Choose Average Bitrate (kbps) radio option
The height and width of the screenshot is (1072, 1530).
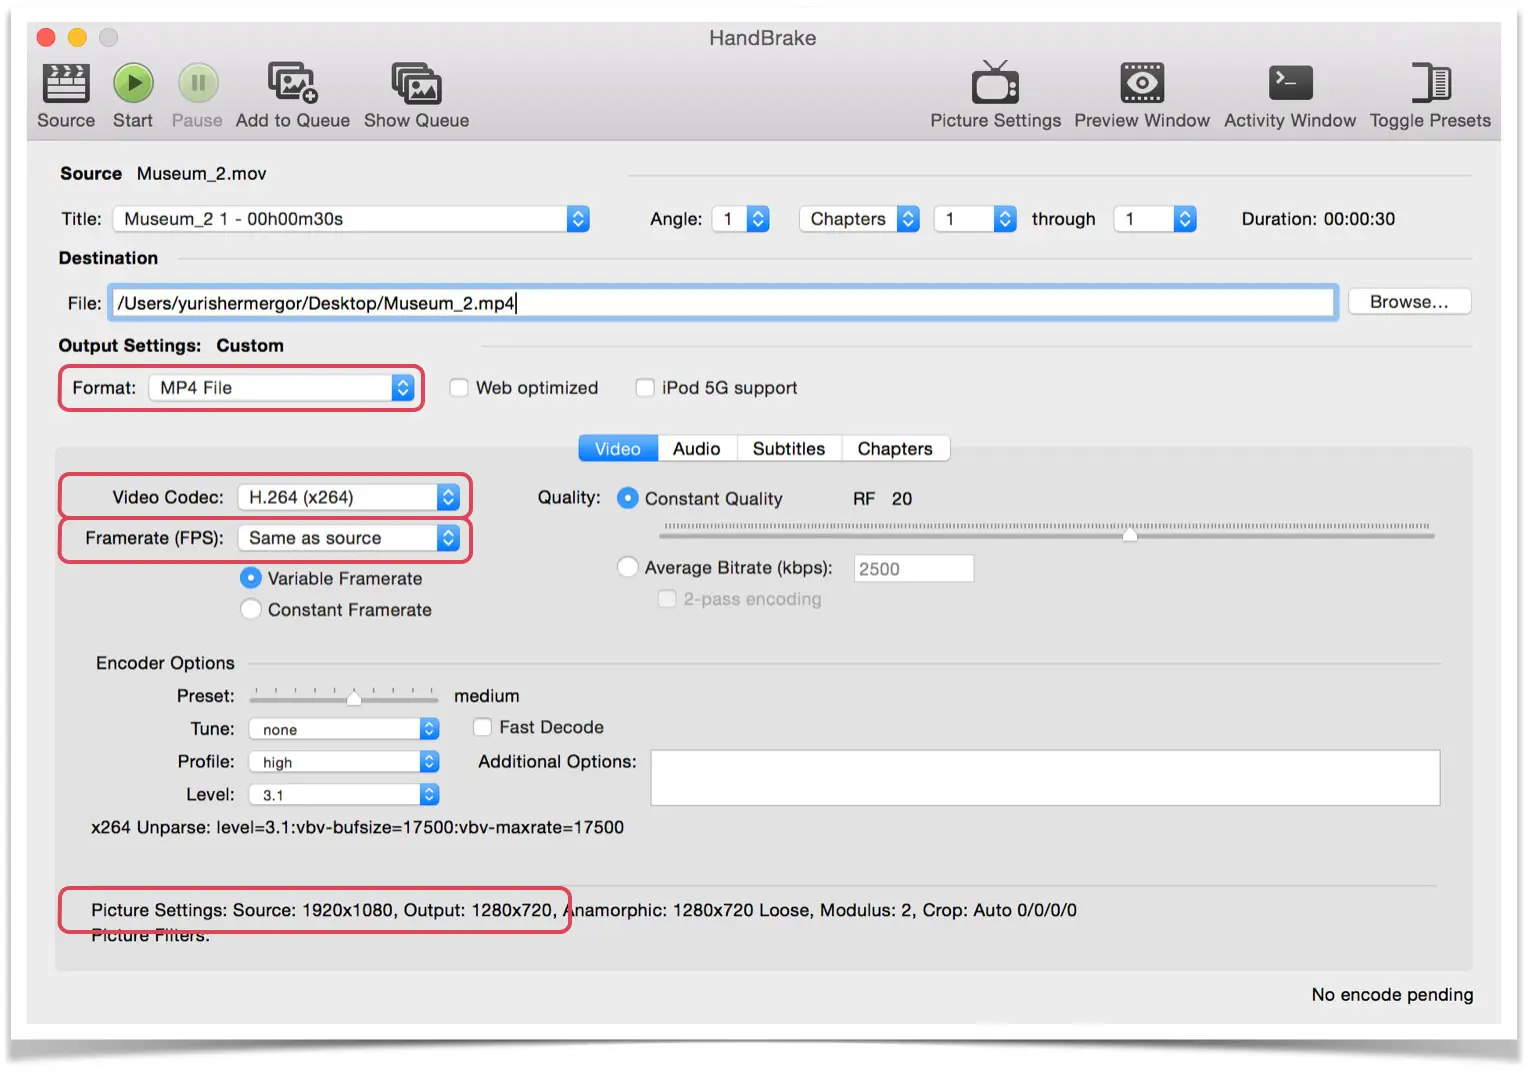tap(628, 567)
